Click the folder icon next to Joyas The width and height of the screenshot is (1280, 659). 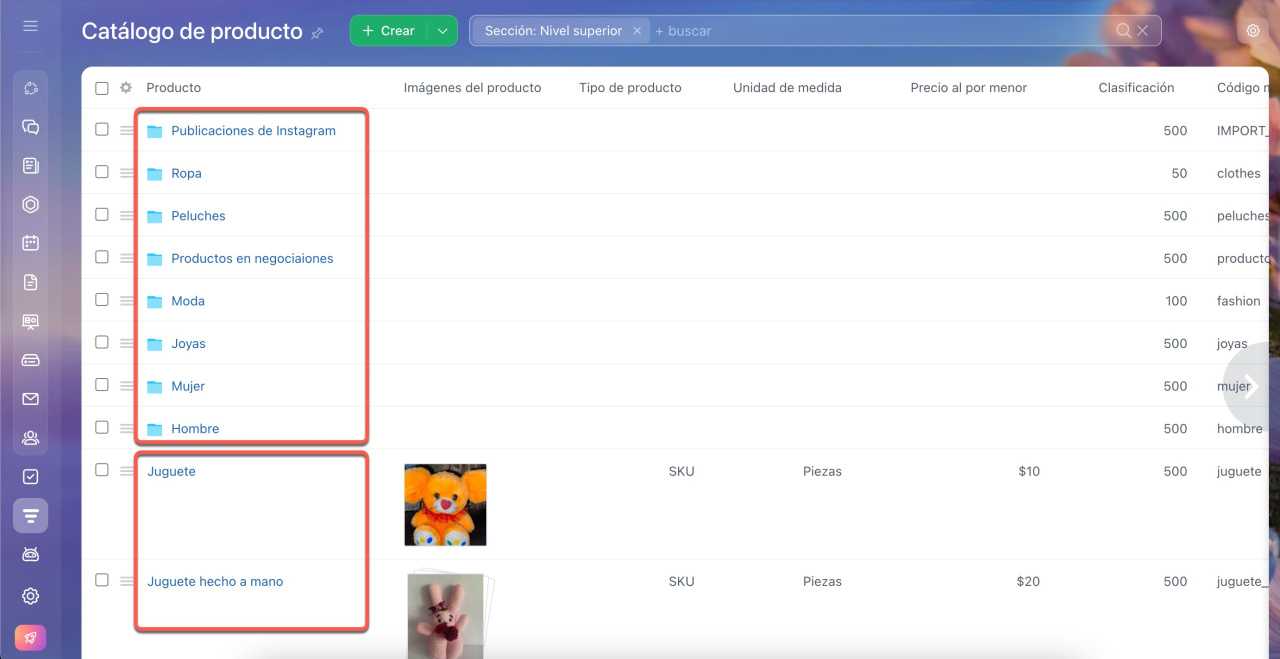tap(154, 344)
